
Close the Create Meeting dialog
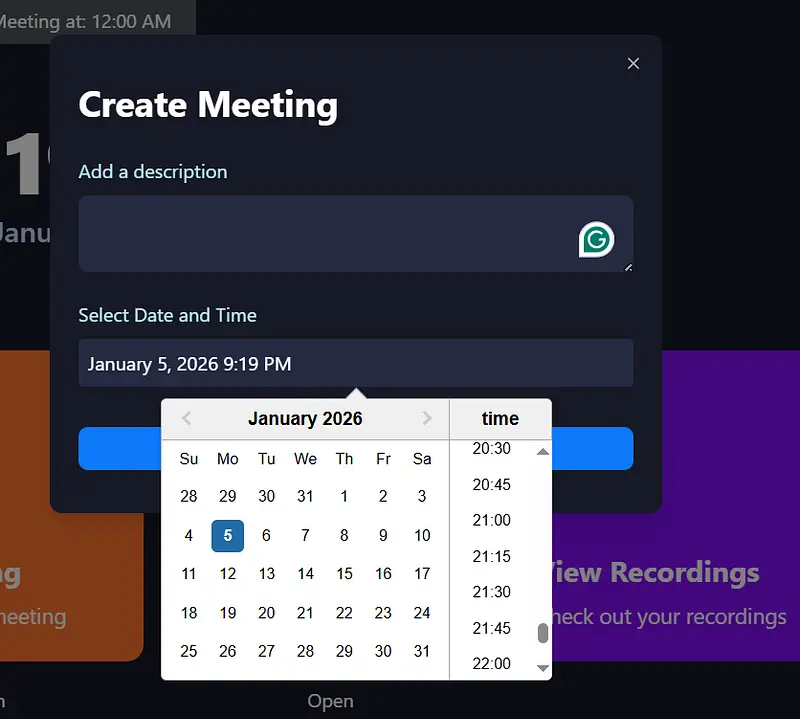coord(633,64)
